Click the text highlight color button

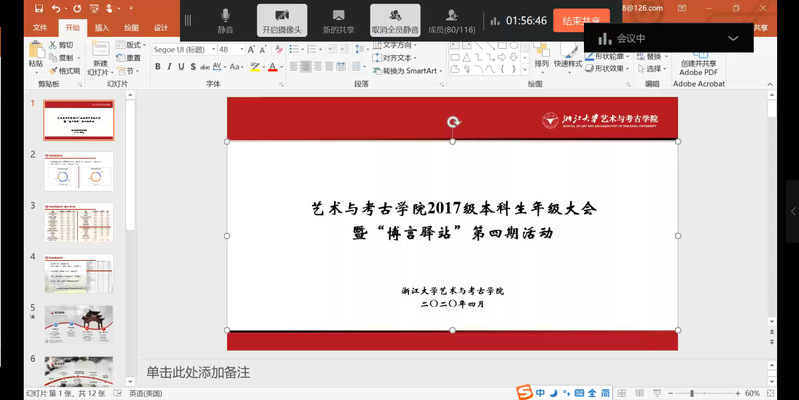pyautogui.click(x=254, y=67)
